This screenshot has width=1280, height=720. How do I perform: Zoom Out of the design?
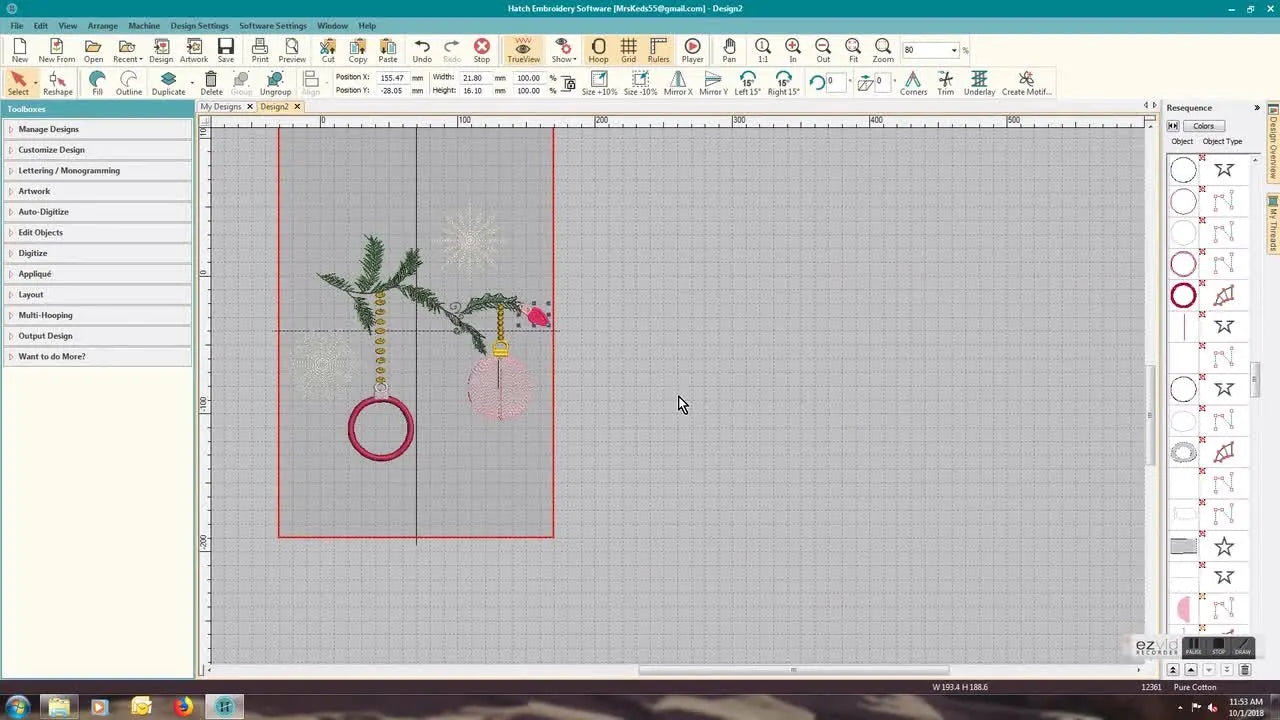pos(823,51)
